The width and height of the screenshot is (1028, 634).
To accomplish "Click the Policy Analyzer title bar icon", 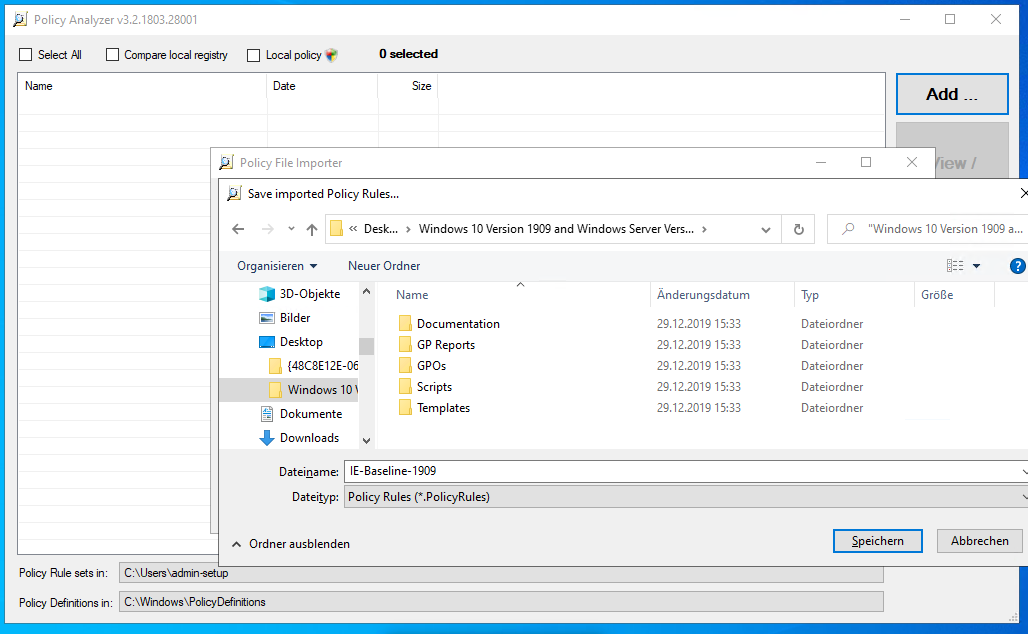I will tap(20, 20).
